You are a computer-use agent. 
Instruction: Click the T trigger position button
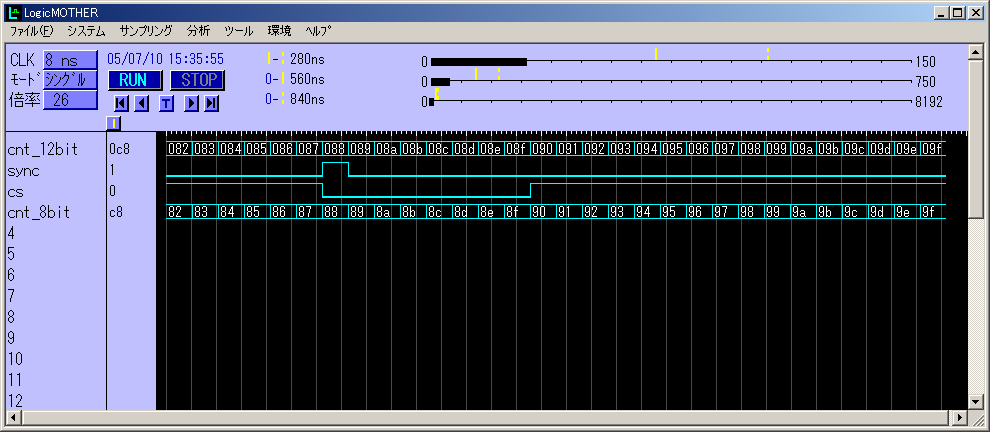click(x=166, y=102)
